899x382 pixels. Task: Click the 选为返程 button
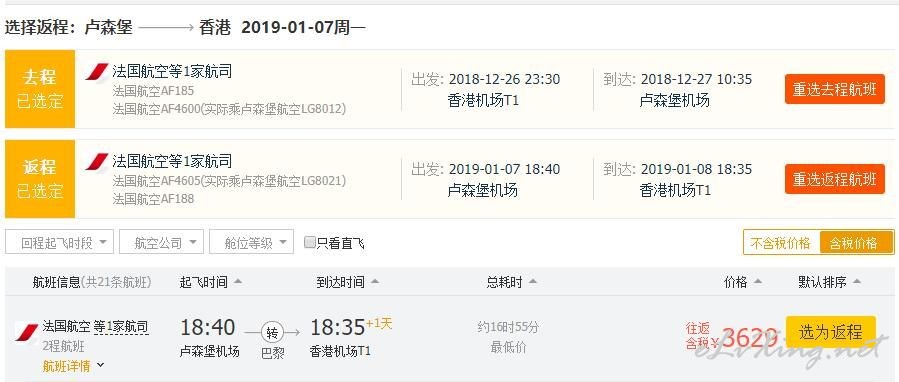tap(831, 332)
